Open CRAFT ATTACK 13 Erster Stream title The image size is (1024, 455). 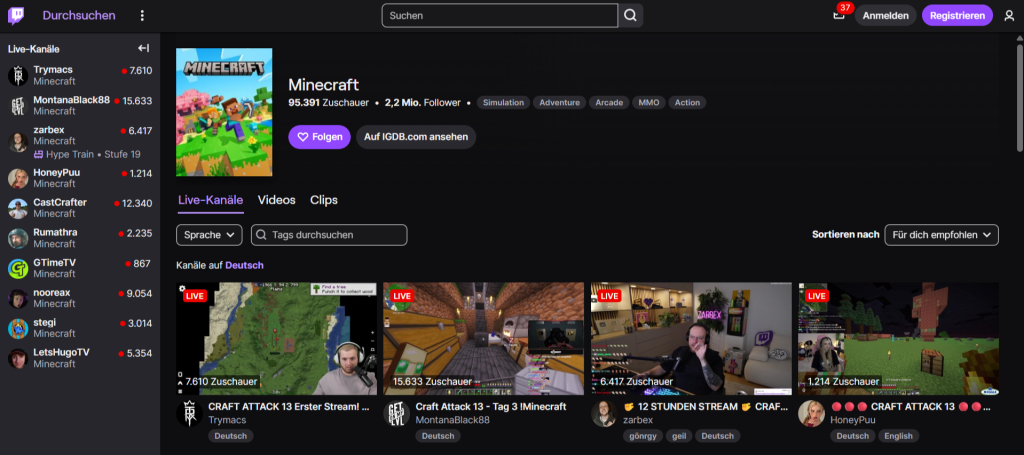289,407
